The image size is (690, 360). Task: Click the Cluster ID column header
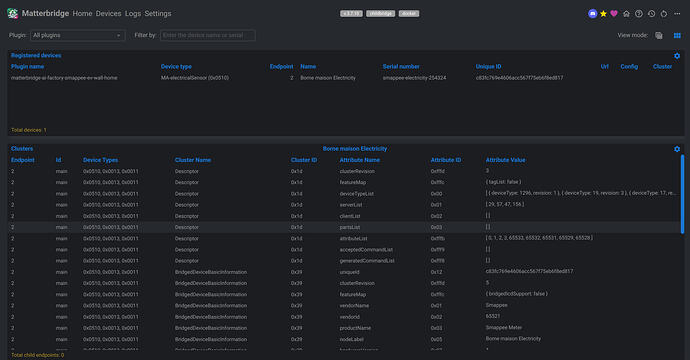304,160
